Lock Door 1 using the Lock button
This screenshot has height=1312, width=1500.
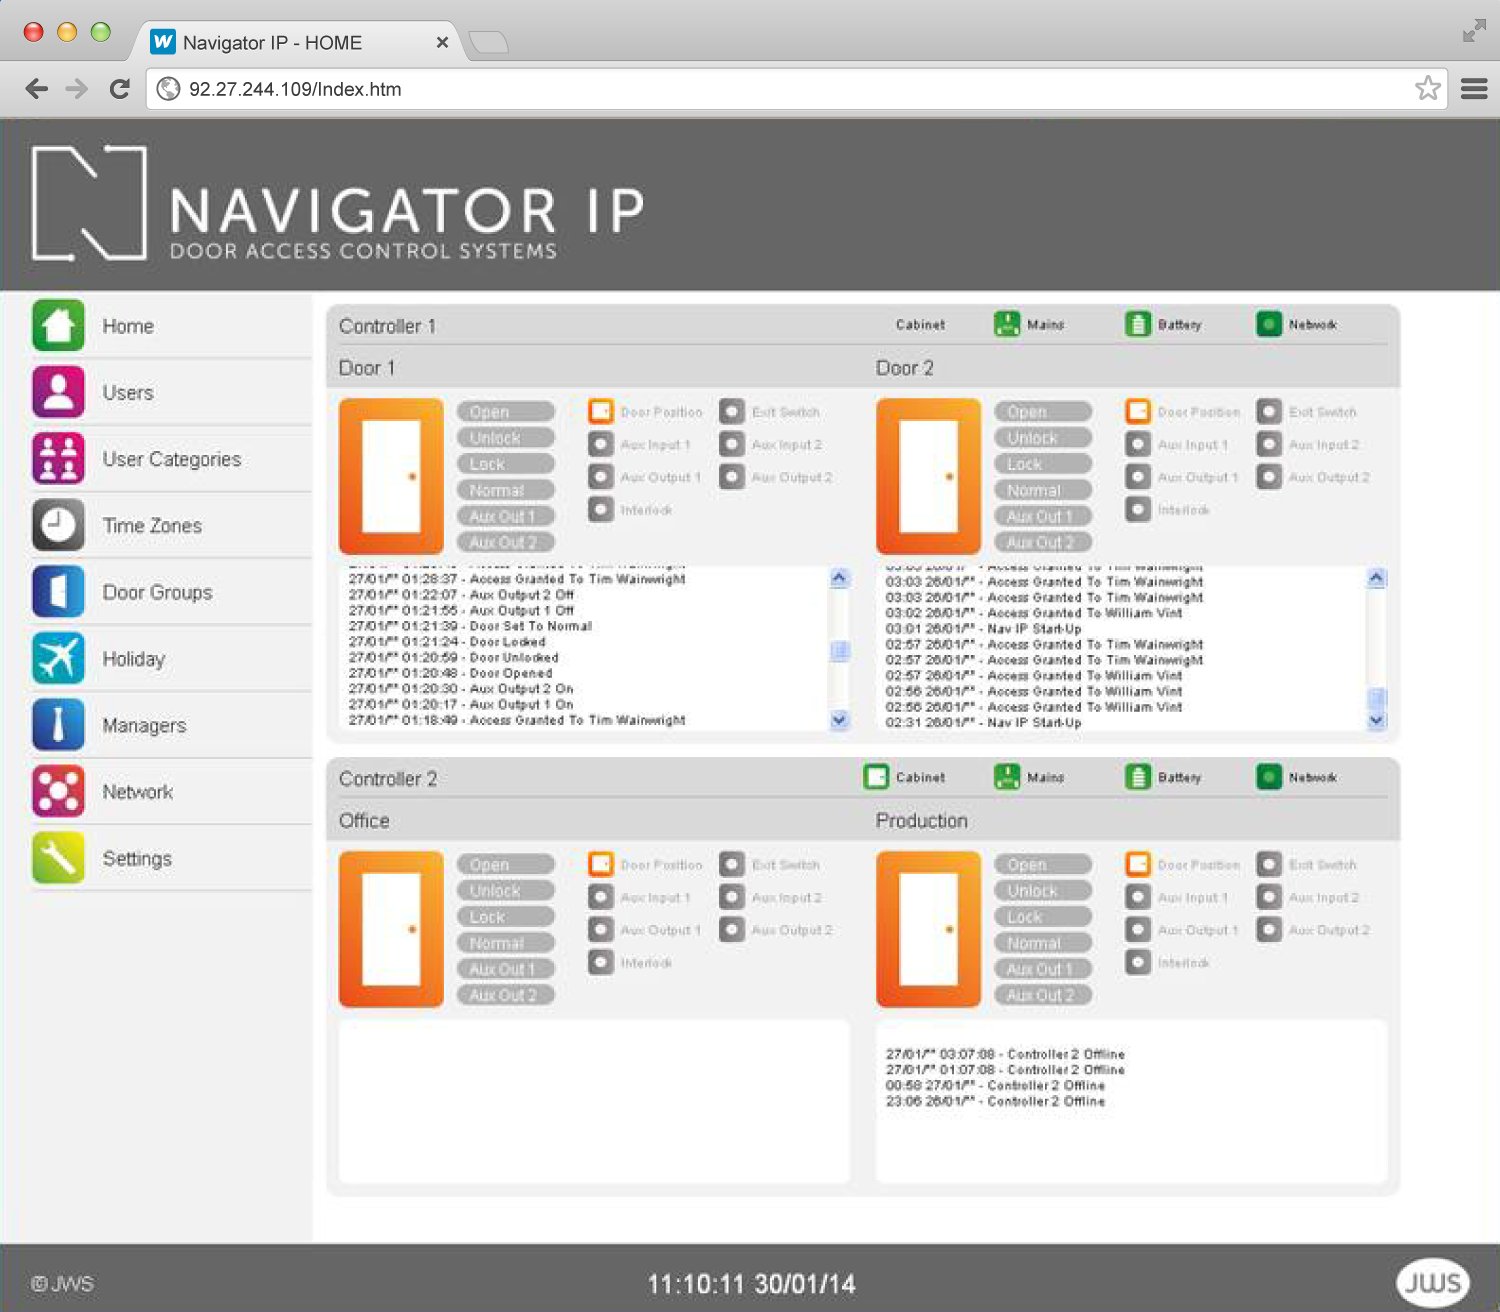click(x=506, y=464)
